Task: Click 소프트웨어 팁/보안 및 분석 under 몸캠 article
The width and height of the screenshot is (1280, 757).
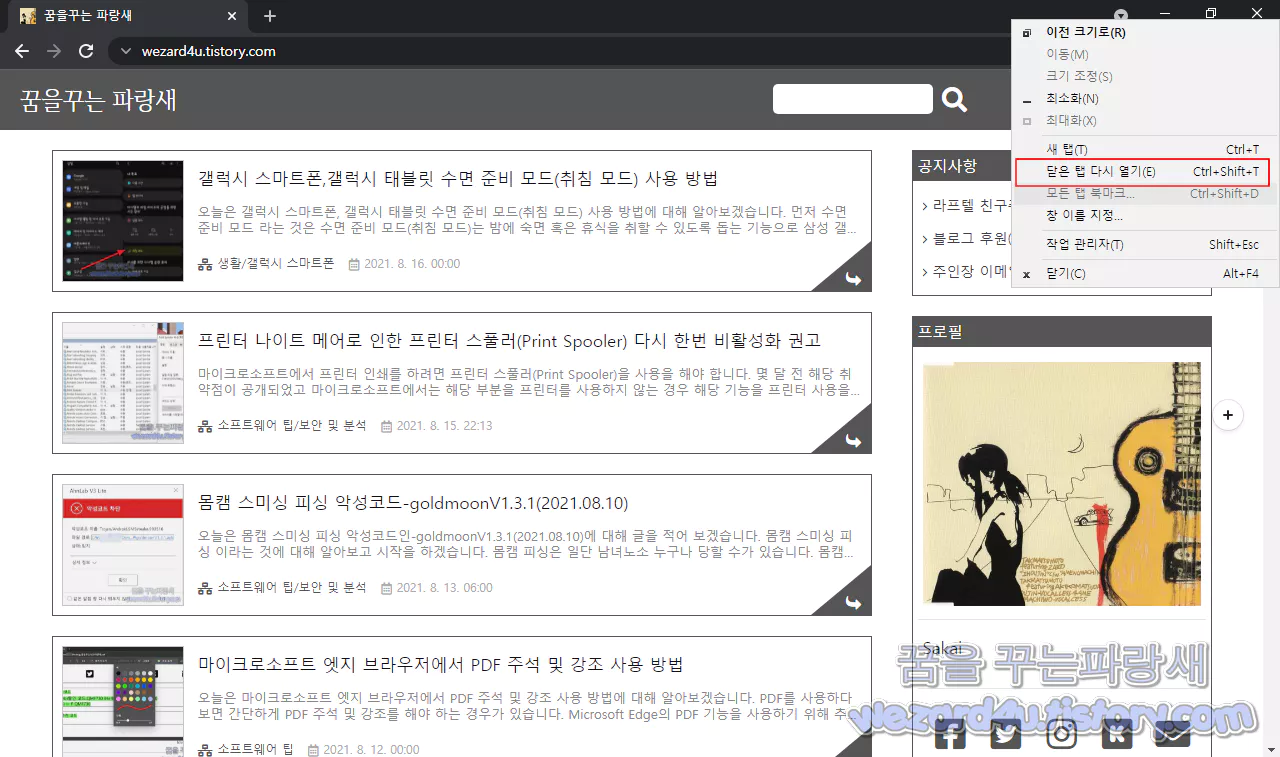Action: tap(292, 588)
